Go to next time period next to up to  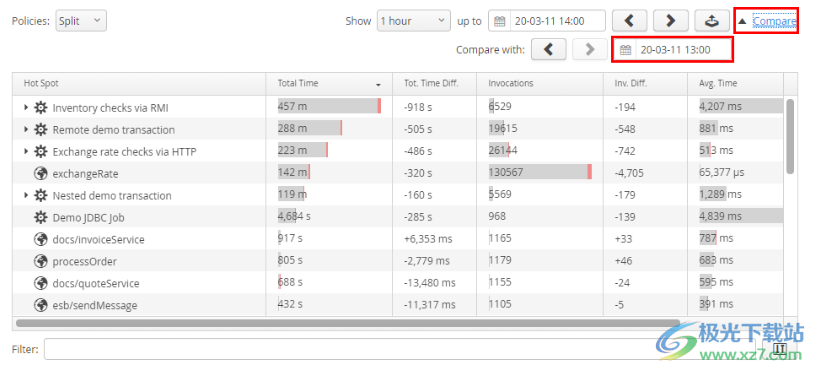click(671, 21)
